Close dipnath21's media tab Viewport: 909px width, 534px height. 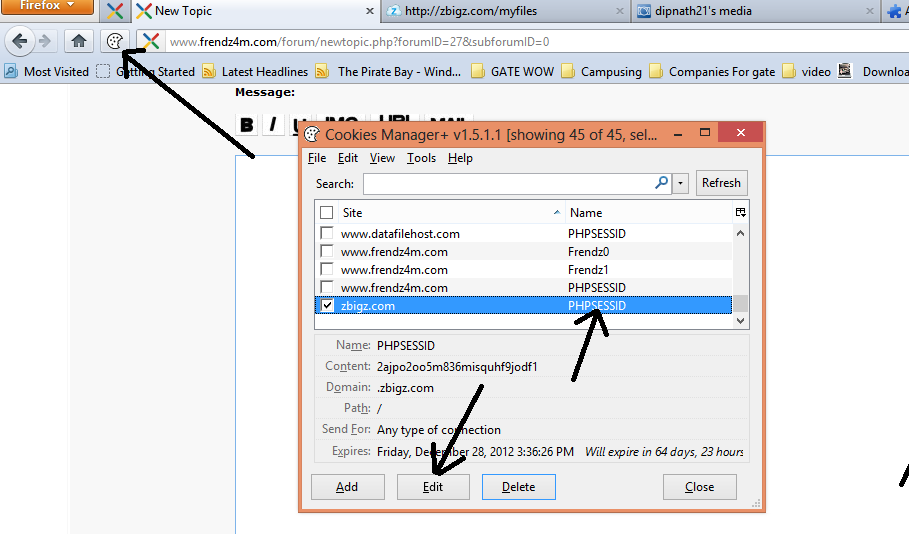click(x=870, y=11)
